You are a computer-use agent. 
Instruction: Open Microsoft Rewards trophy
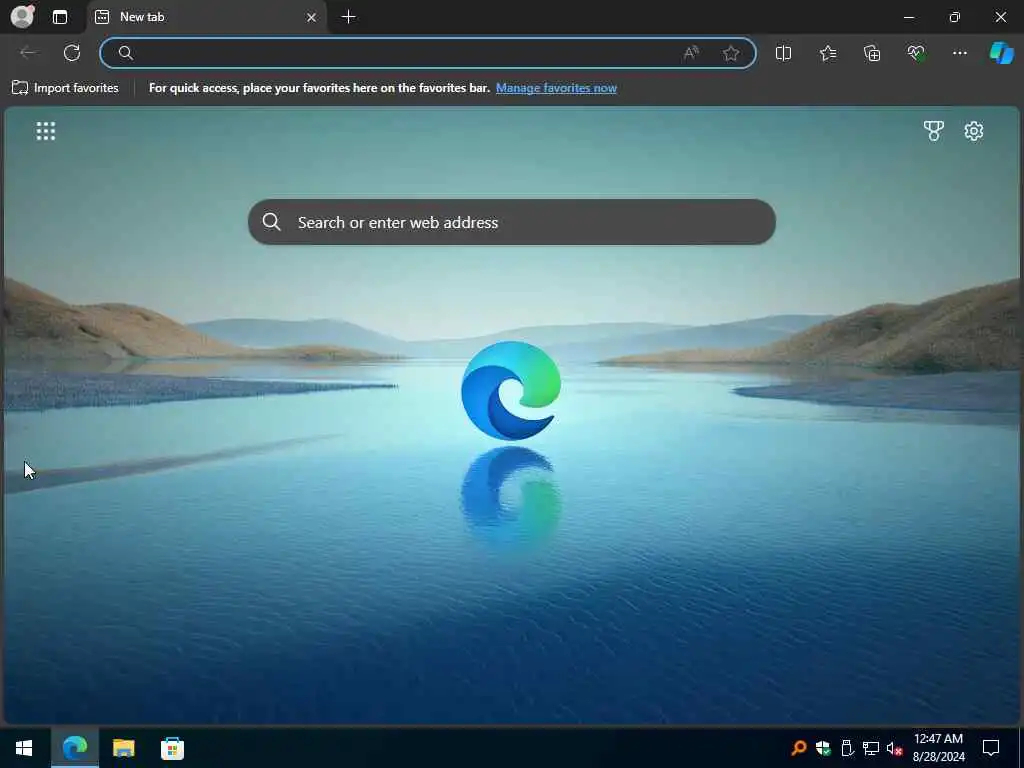click(934, 131)
